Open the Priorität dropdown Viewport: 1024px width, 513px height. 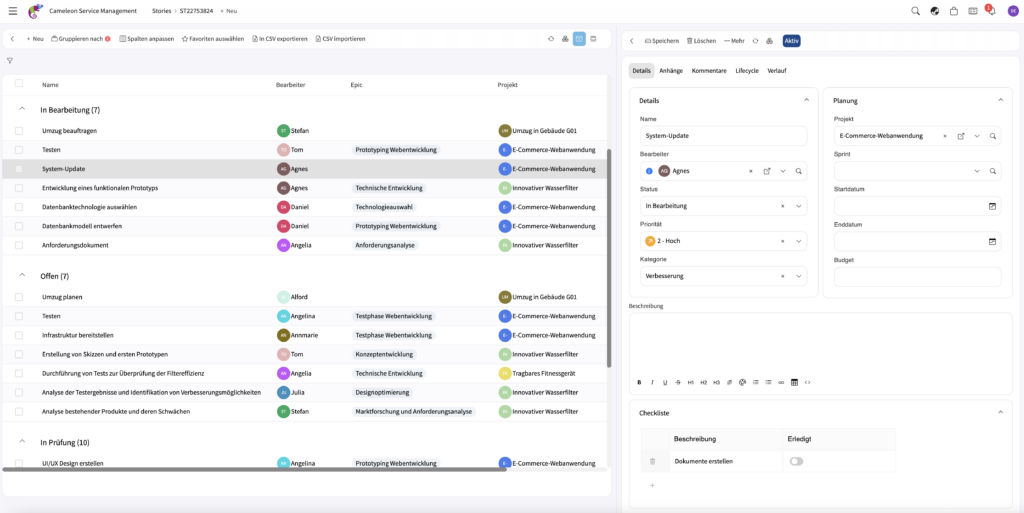tap(799, 241)
